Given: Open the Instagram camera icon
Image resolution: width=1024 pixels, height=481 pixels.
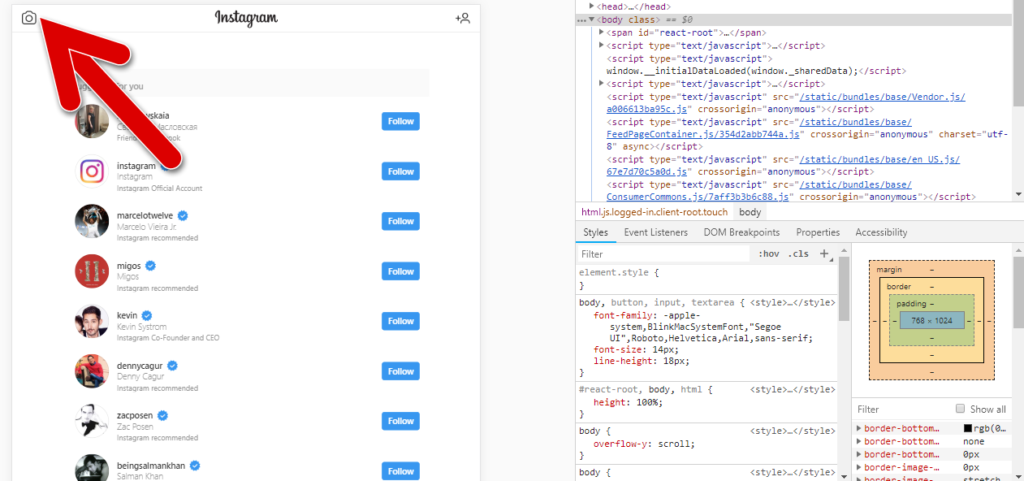Looking at the screenshot, I should click(29, 18).
